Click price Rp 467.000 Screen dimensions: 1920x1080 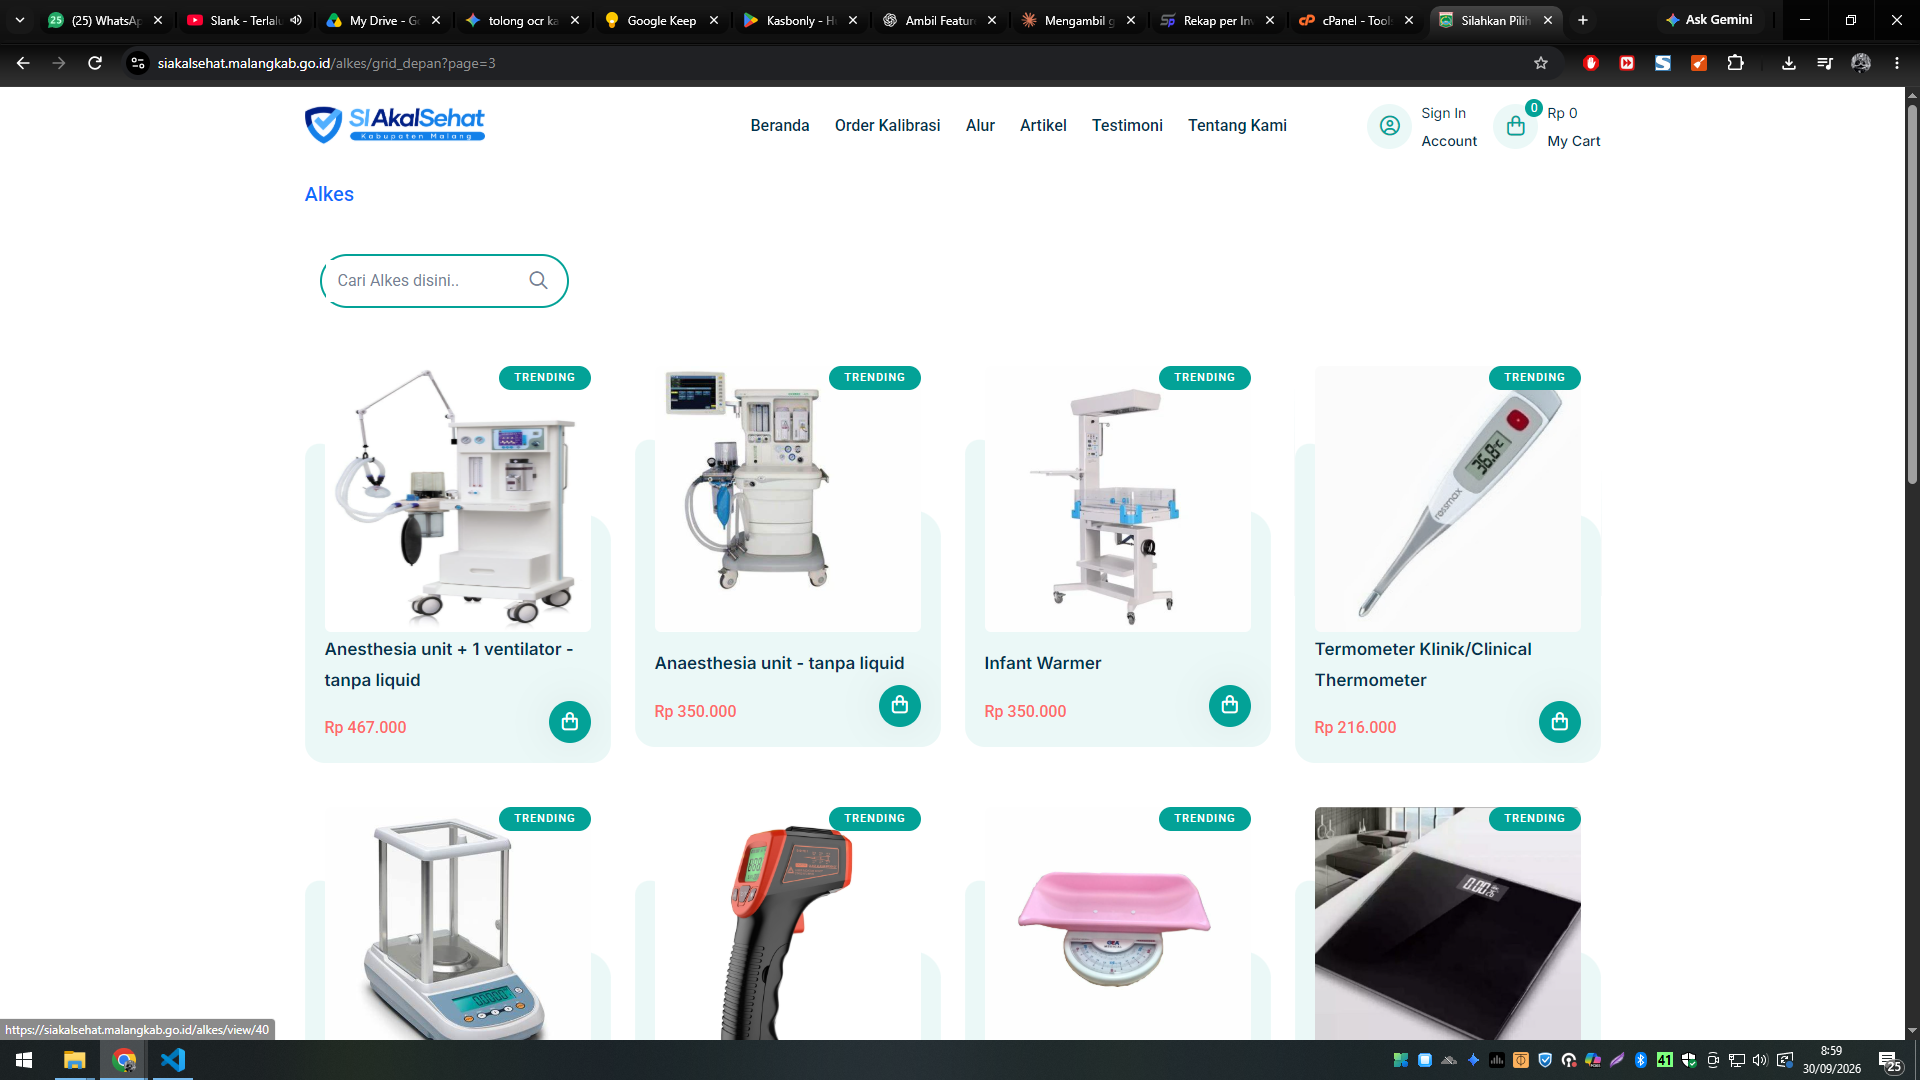365,728
